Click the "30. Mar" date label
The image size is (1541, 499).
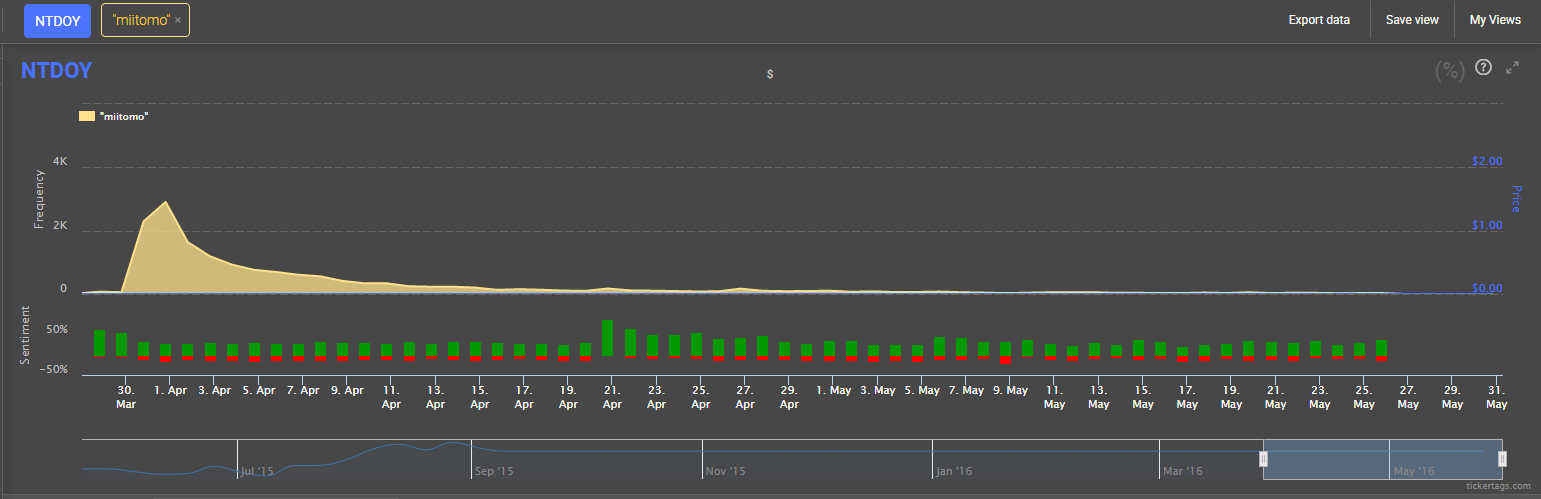click(x=126, y=397)
